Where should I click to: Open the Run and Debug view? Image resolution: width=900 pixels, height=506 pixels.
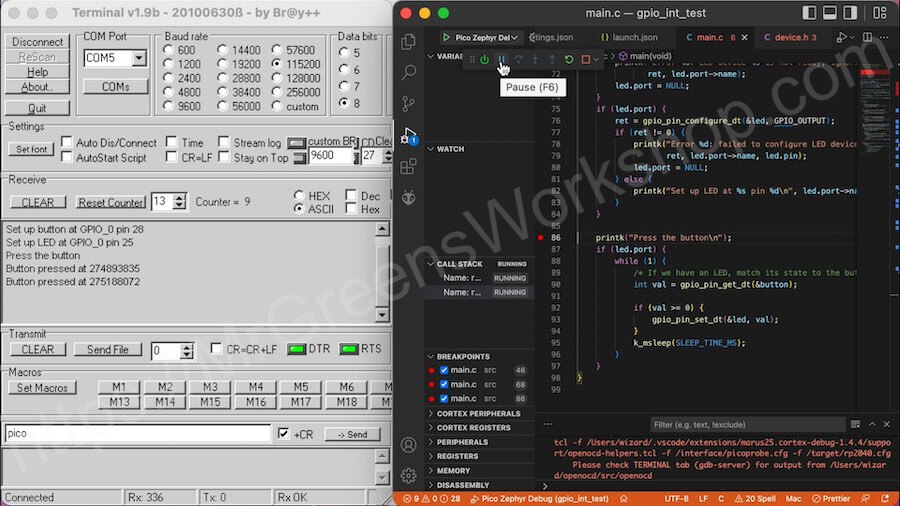point(409,135)
